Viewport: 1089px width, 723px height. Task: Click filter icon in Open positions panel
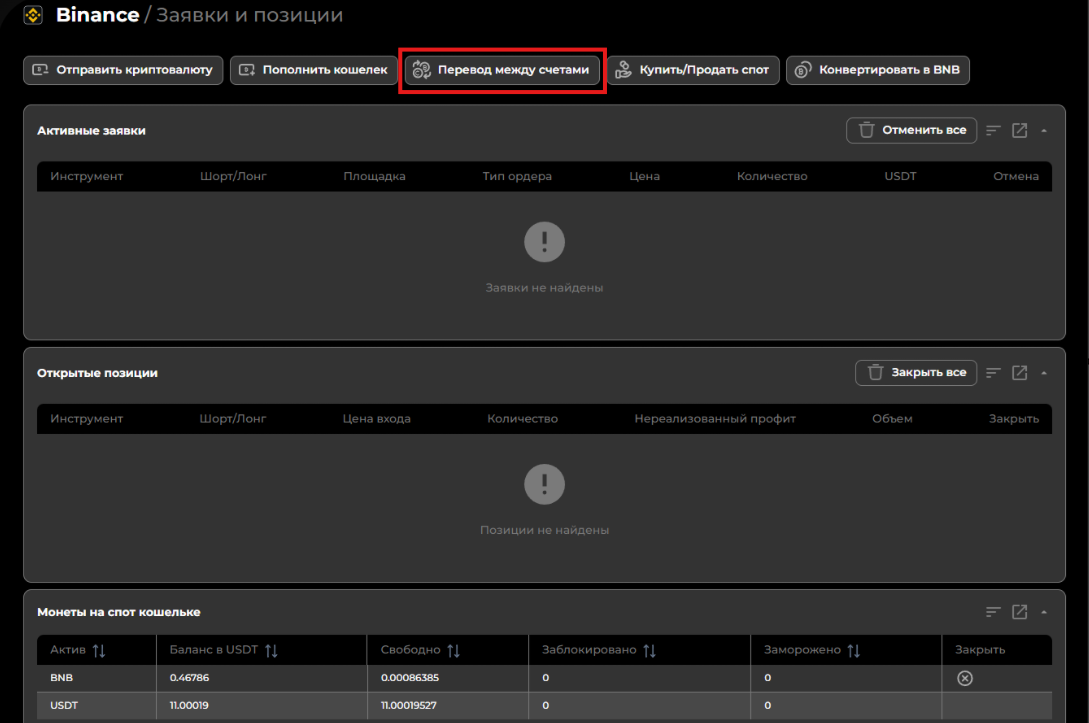point(993,373)
